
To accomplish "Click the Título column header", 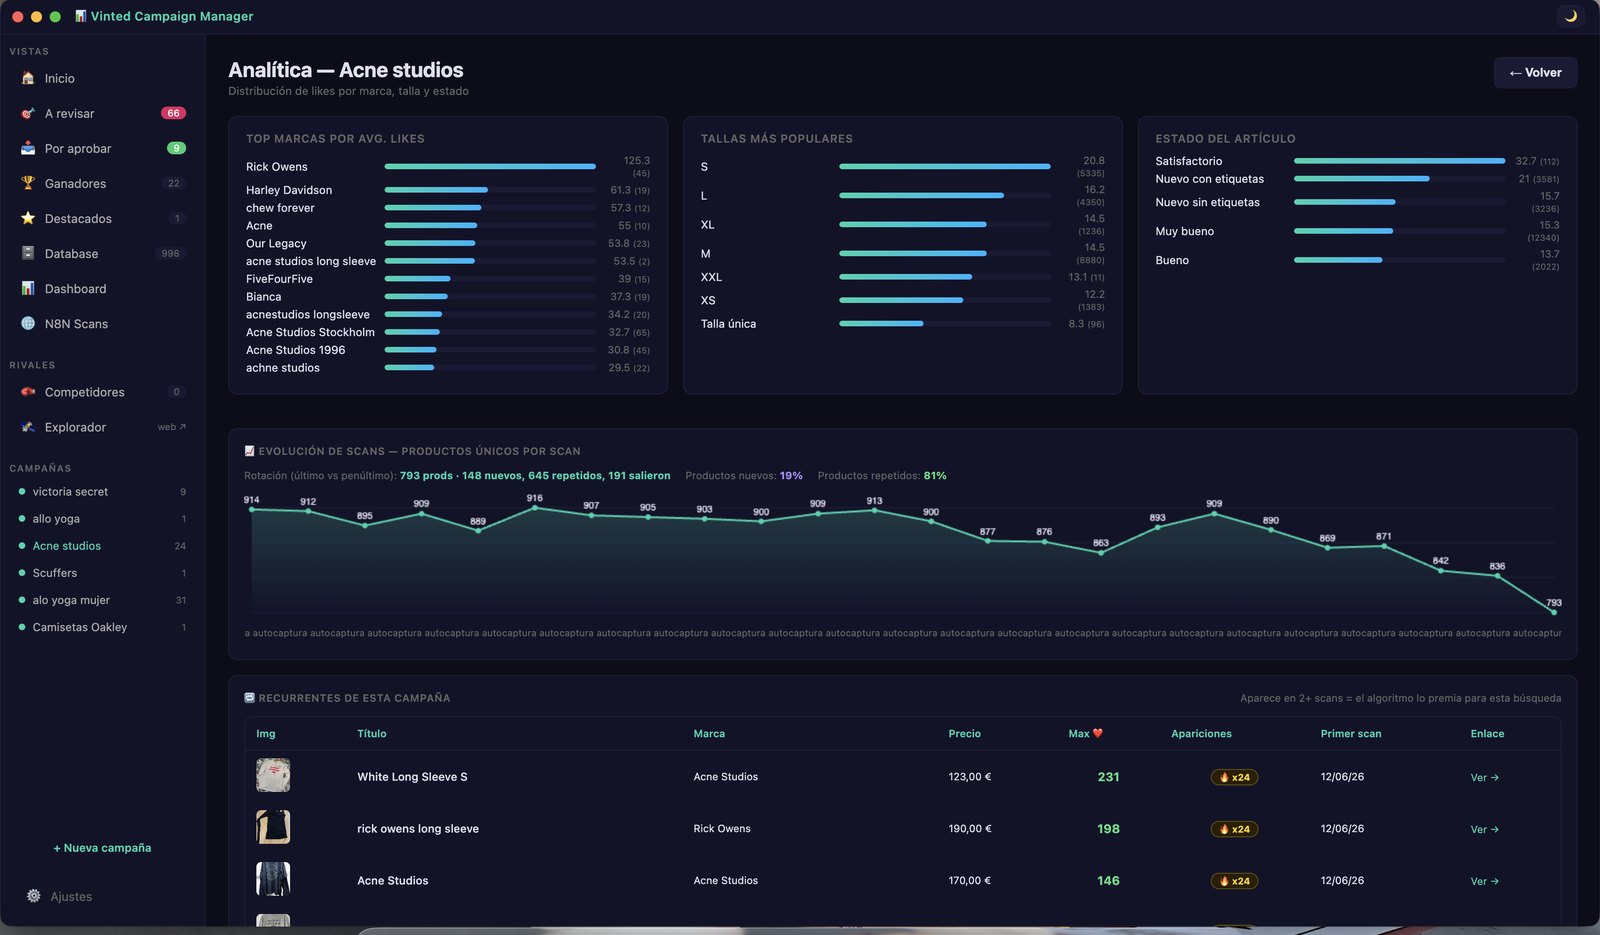I will 372,733.
